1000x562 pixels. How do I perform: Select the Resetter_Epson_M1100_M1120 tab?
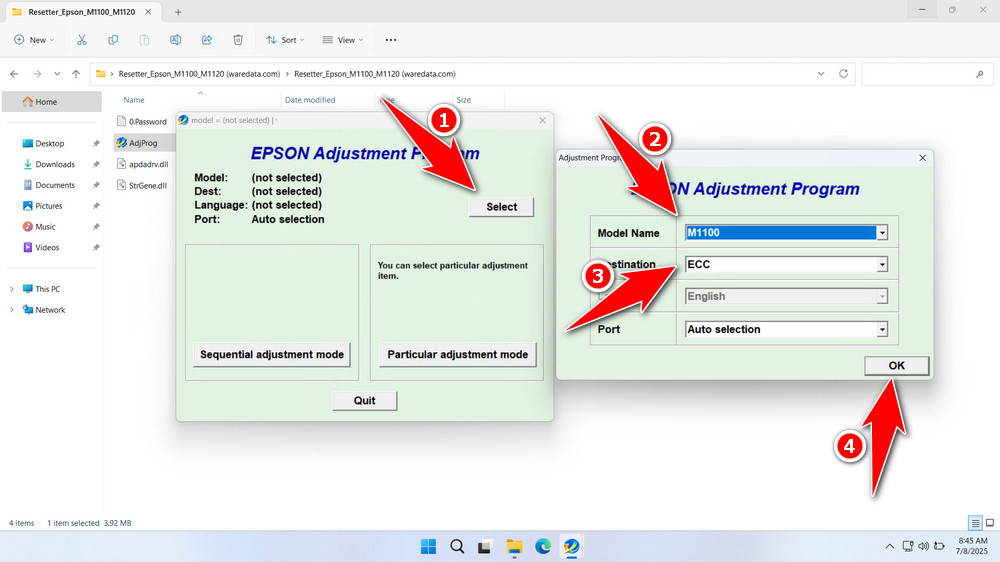(82, 12)
